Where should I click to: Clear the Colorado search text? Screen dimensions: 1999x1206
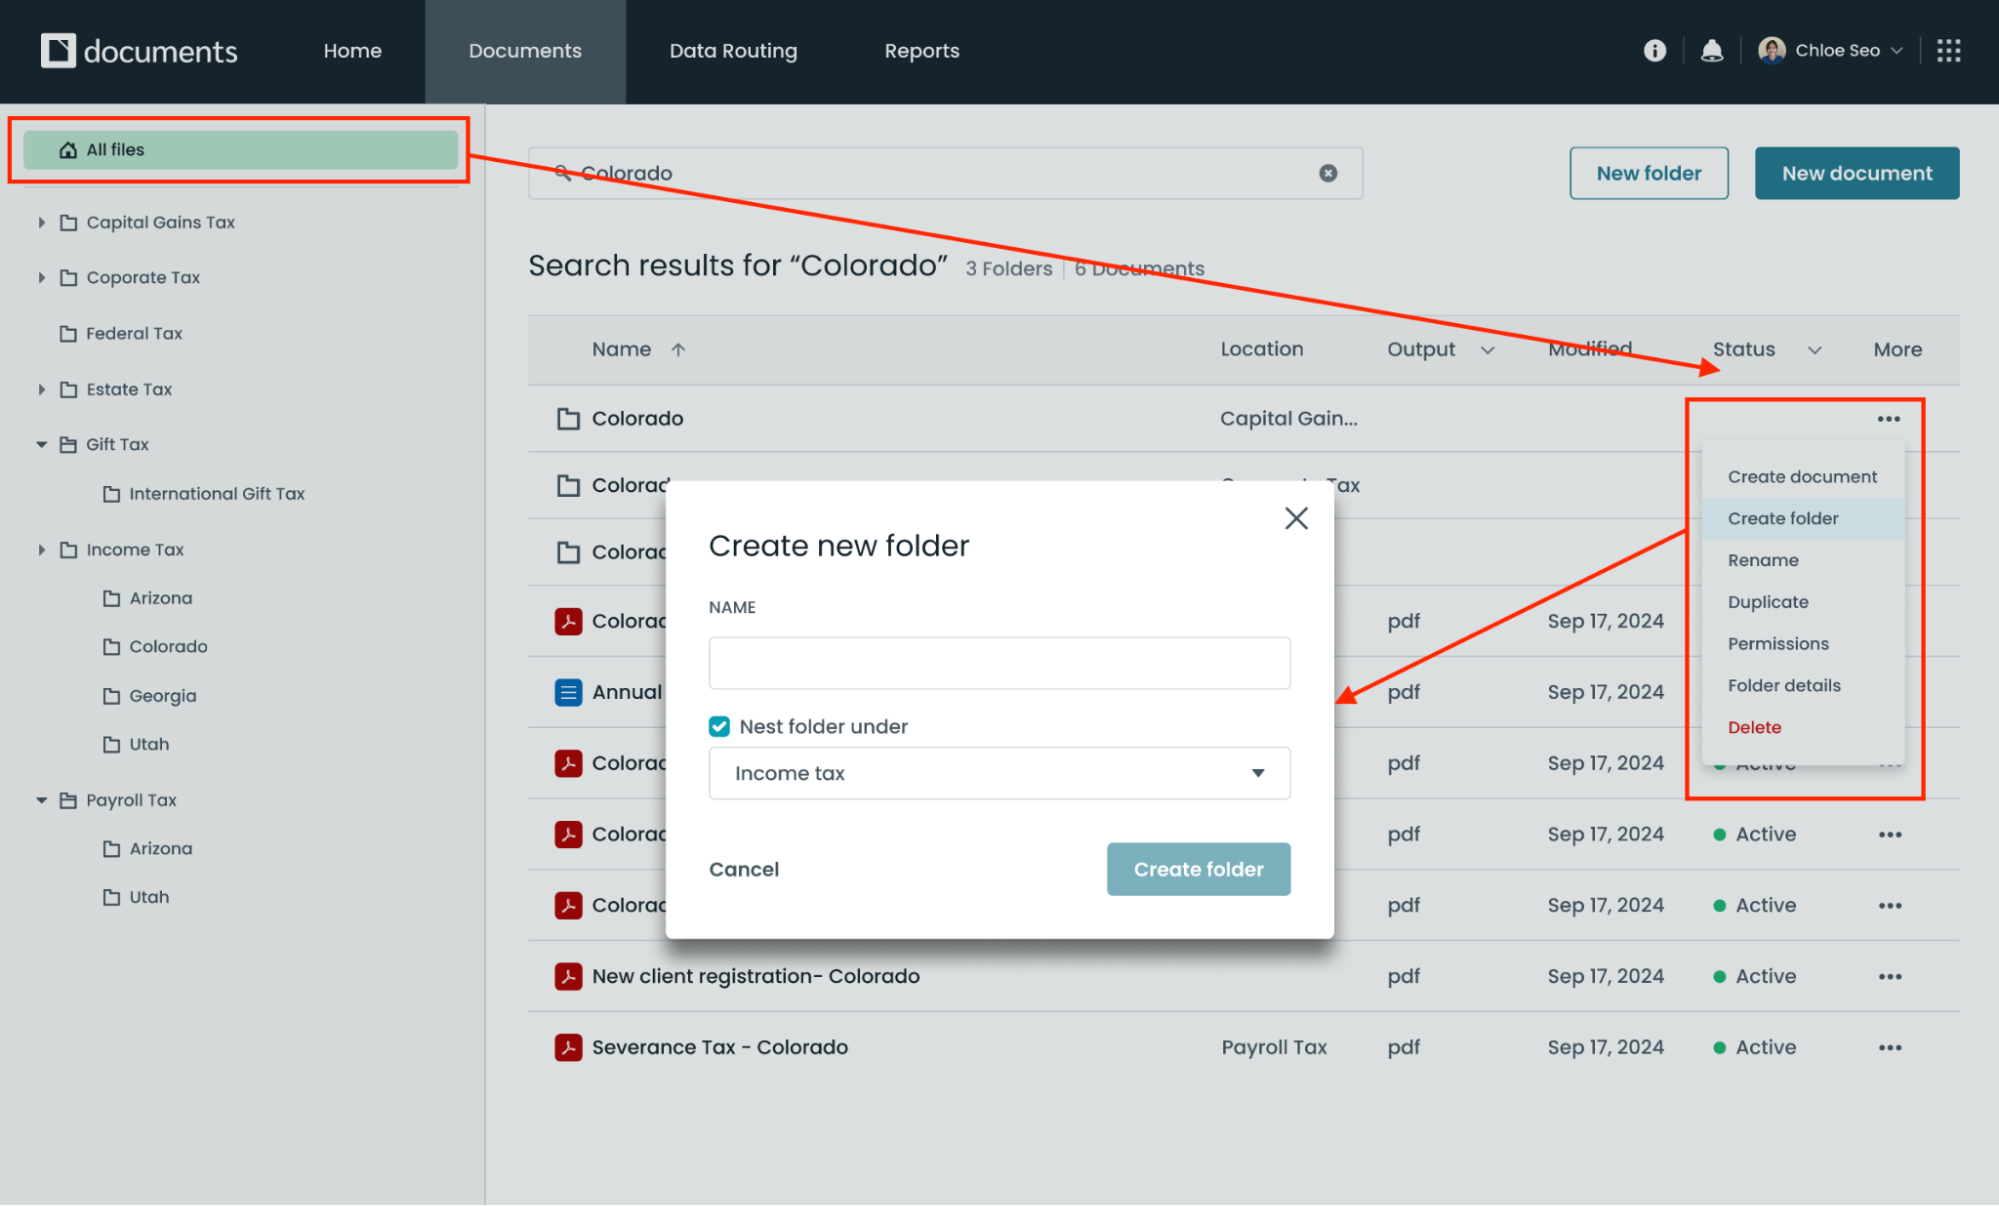[x=1328, y=173]
